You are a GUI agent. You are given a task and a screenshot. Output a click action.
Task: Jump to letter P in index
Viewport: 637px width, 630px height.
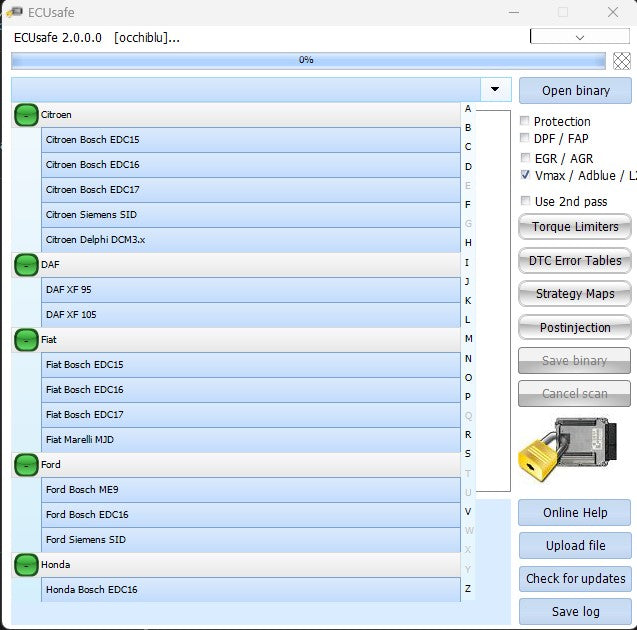[x=468, y=396]
